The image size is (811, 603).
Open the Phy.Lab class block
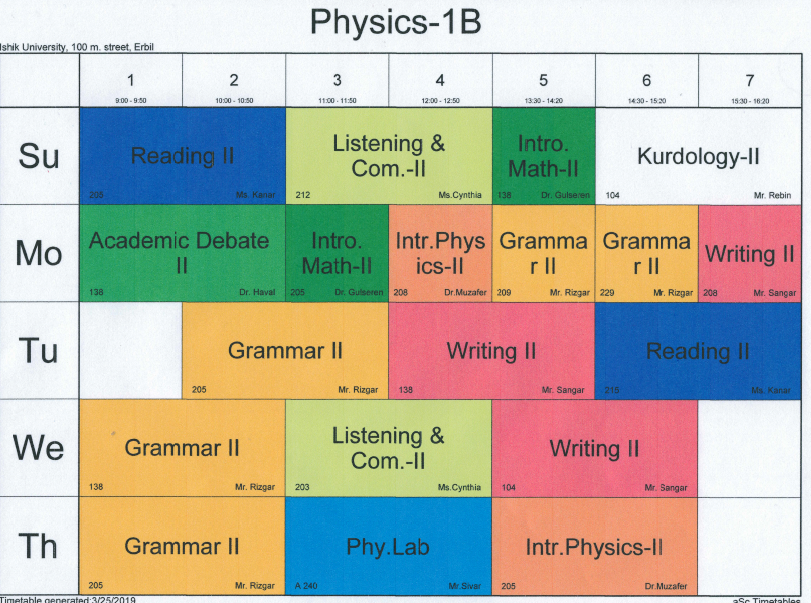[x=388, y=545]
